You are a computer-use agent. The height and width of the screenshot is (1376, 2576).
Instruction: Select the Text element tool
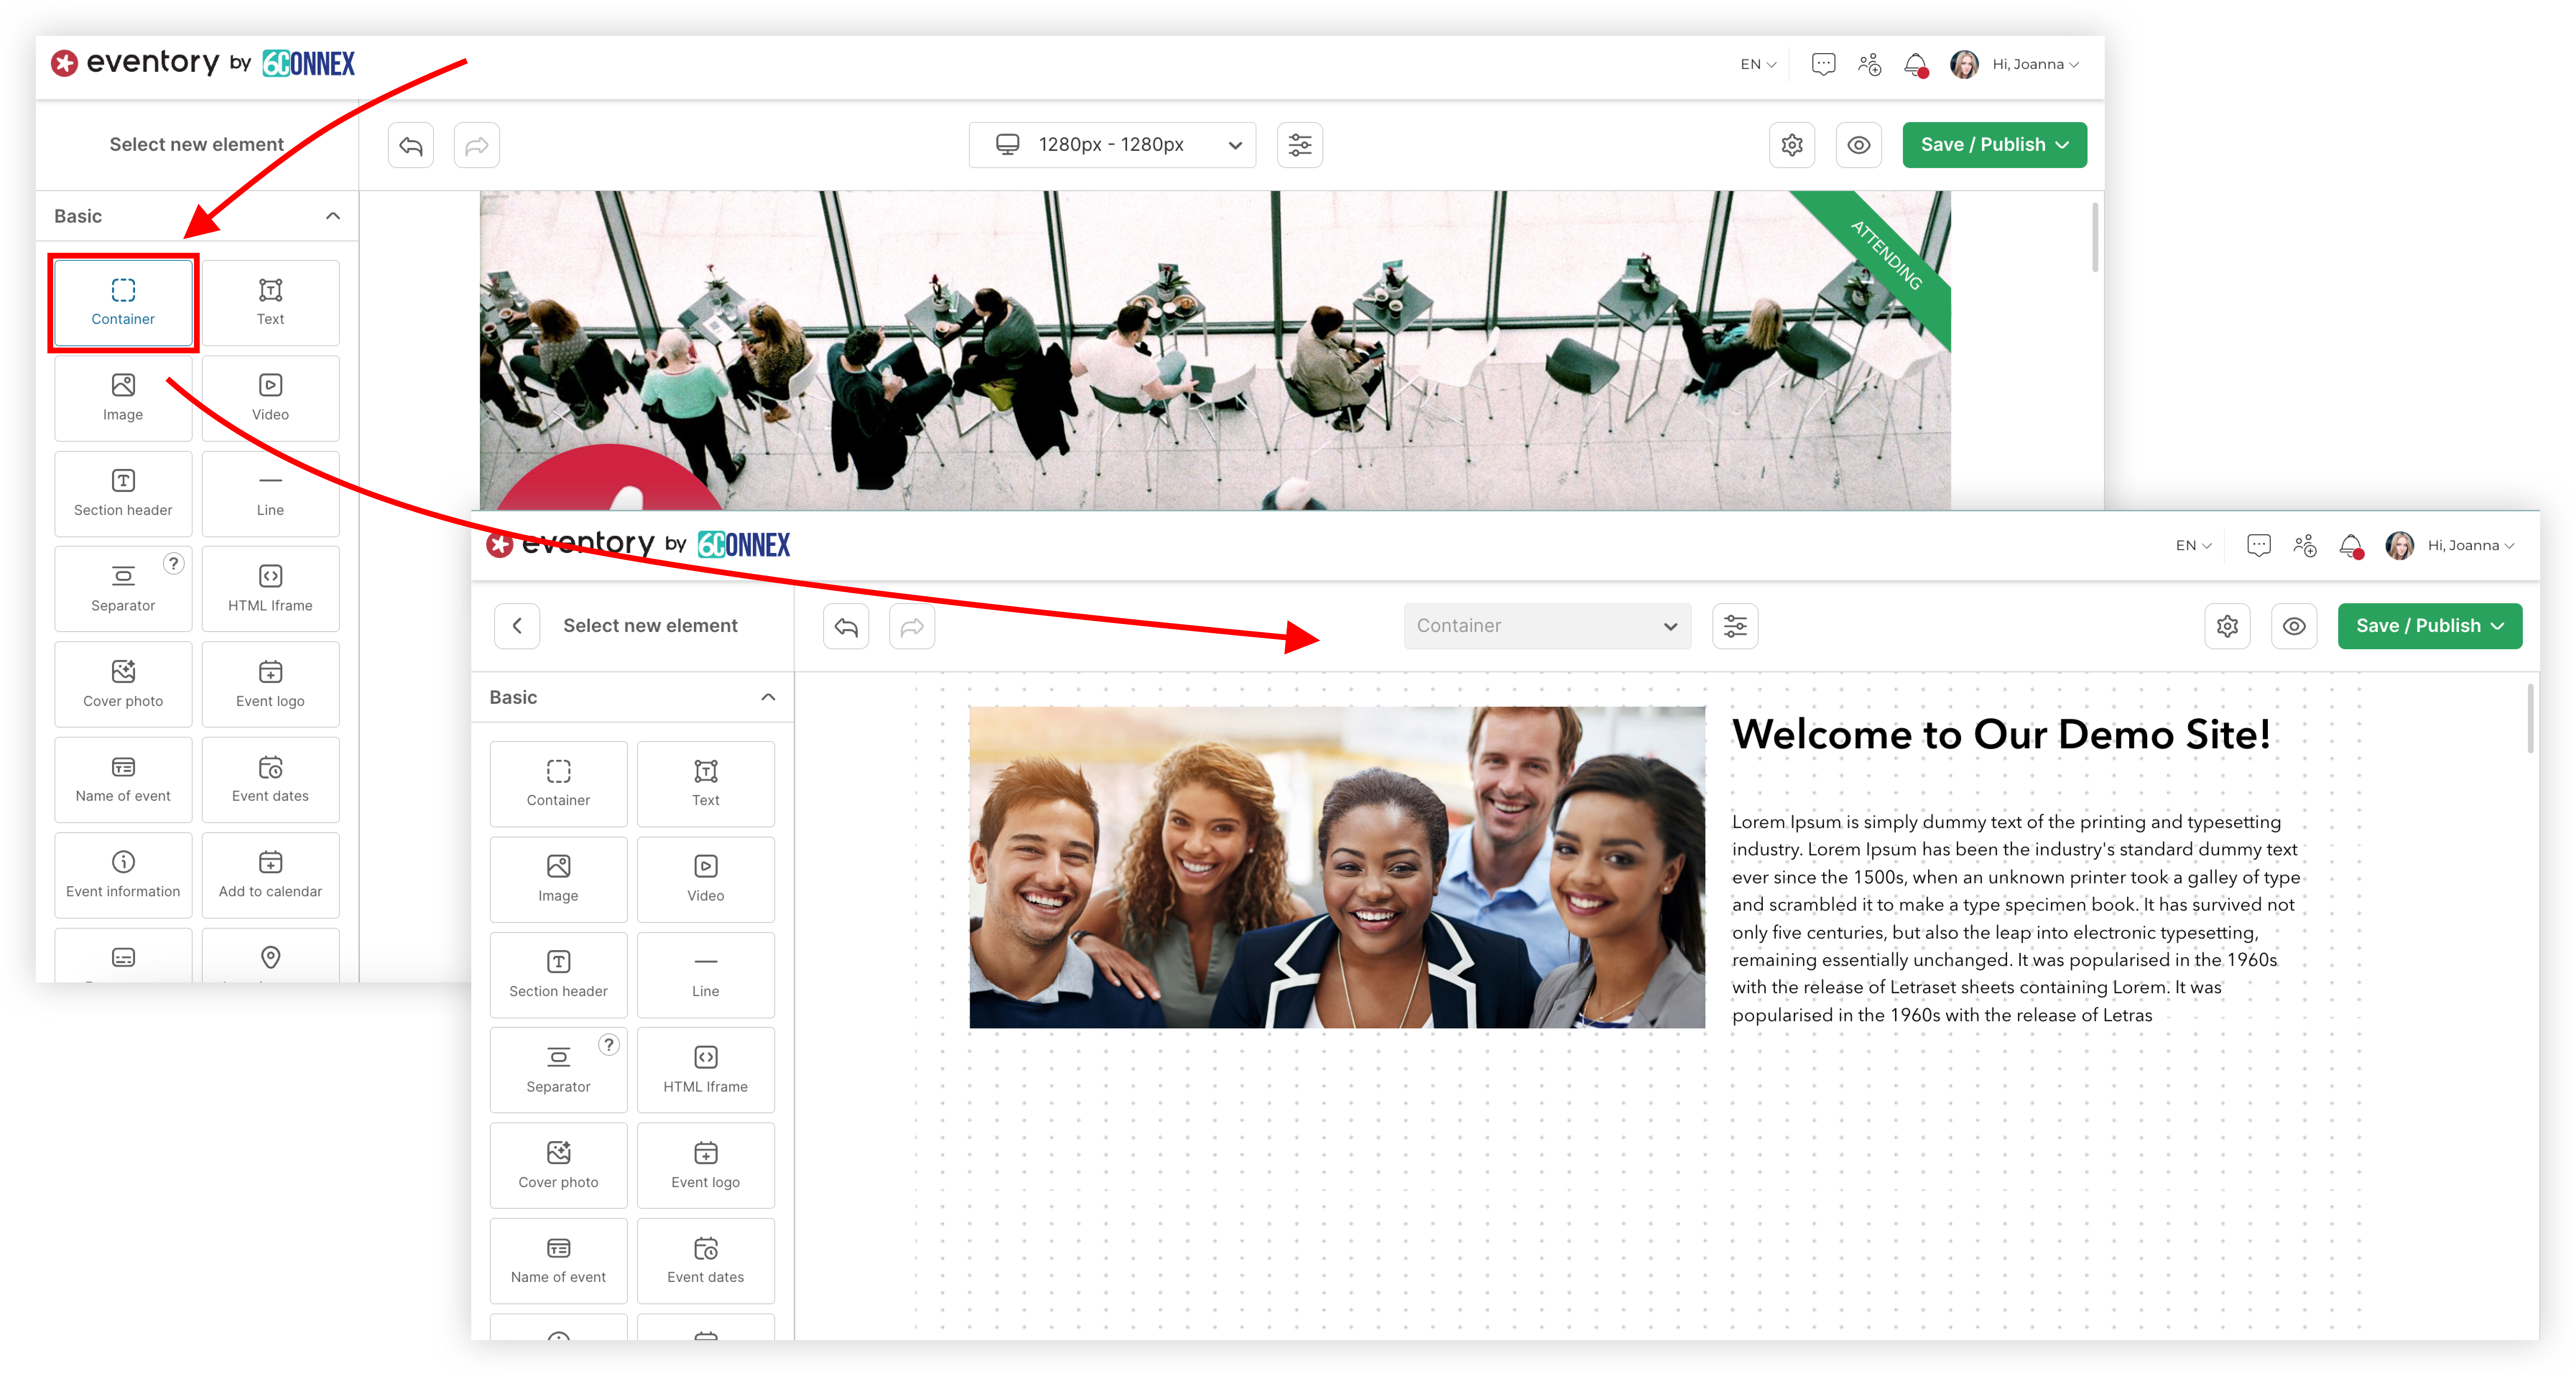click(269, 298)
